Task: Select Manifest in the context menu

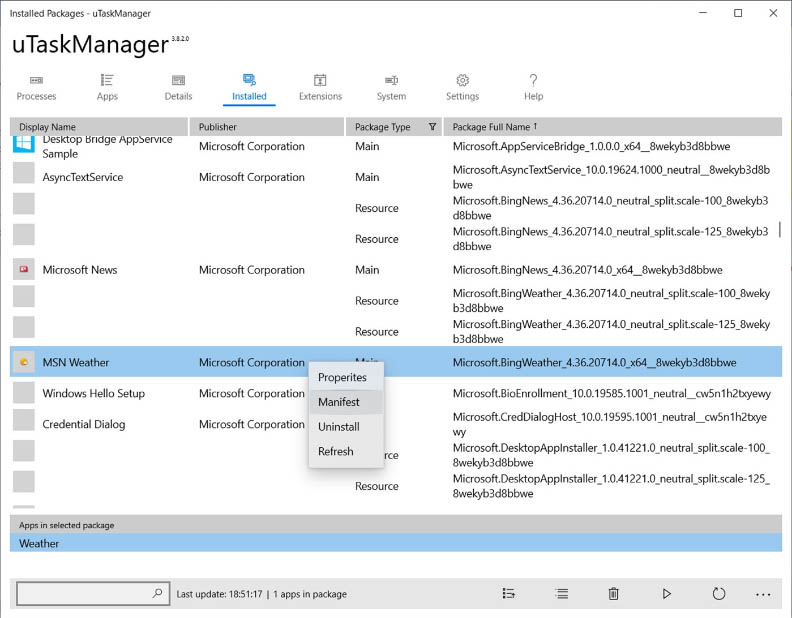Action: [x=346, y=402]
